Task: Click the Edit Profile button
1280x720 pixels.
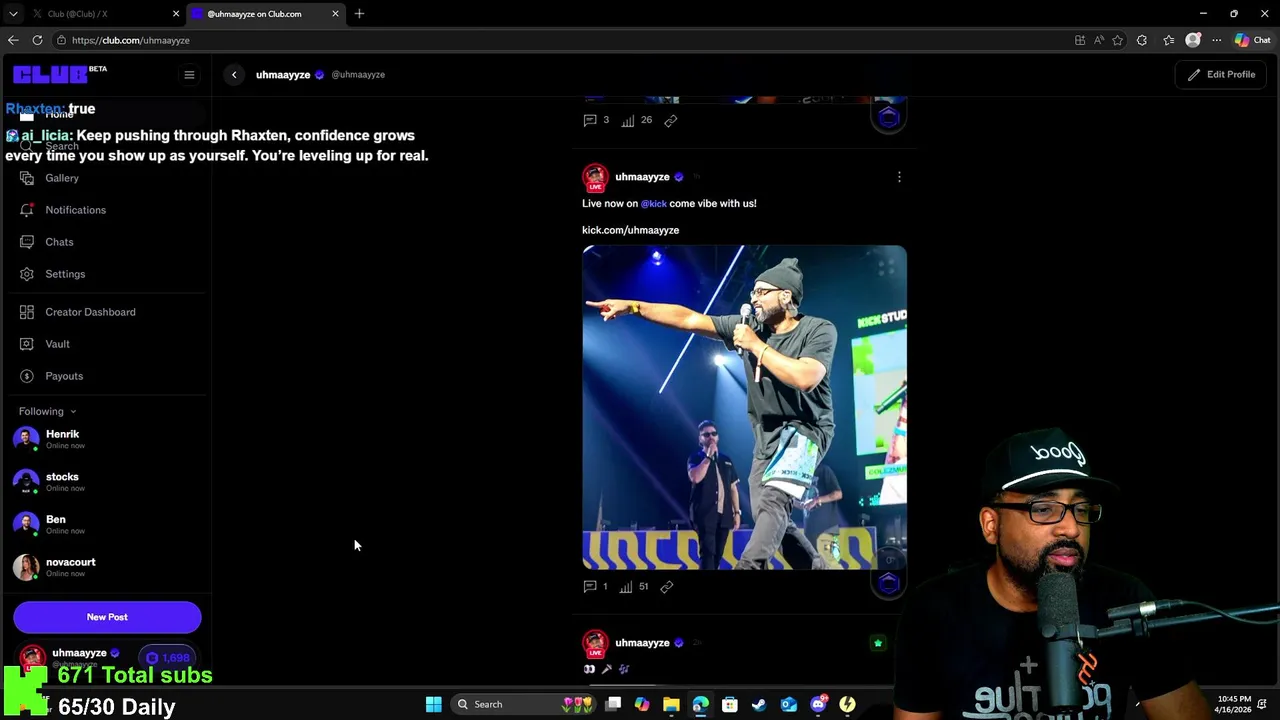Action: pos(1221,74)
